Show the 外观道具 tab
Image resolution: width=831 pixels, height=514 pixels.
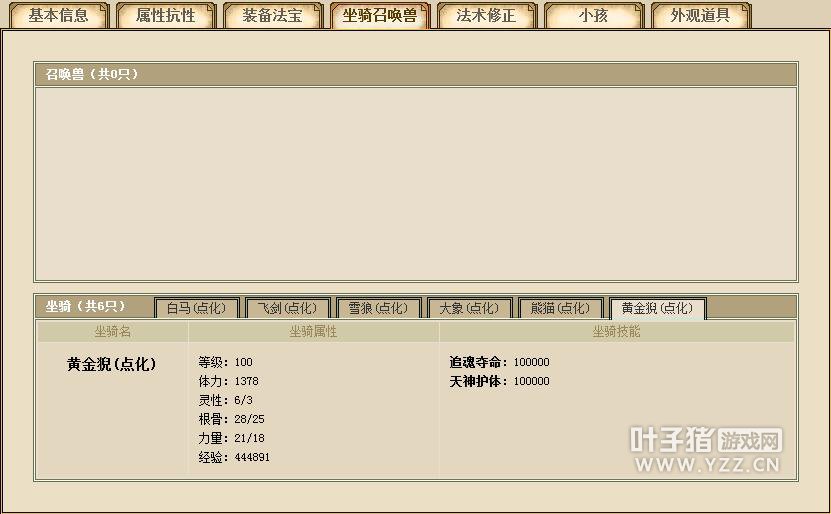pyautogui.click(x=700, y=16)
